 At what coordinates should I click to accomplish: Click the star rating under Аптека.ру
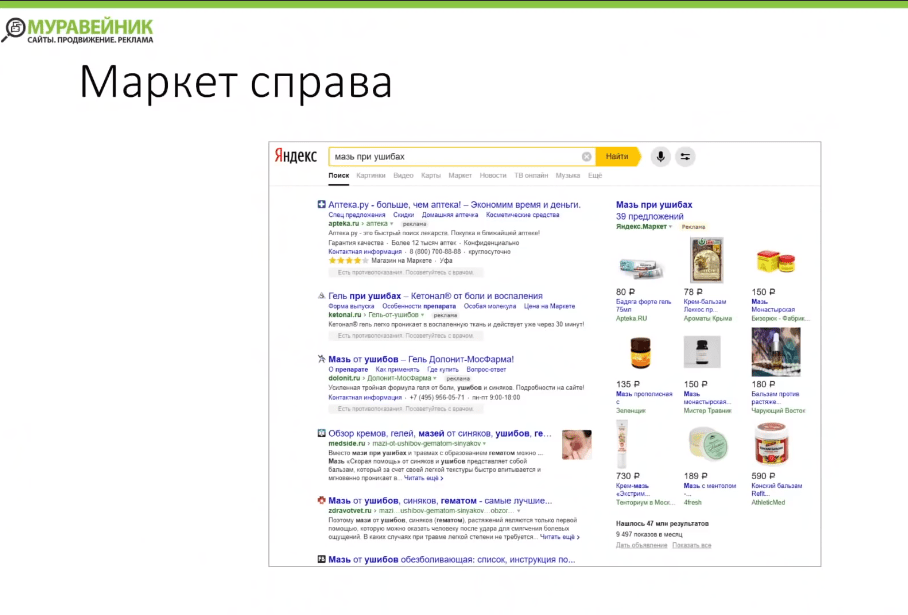pyautogui.click(x=348, y=261)
